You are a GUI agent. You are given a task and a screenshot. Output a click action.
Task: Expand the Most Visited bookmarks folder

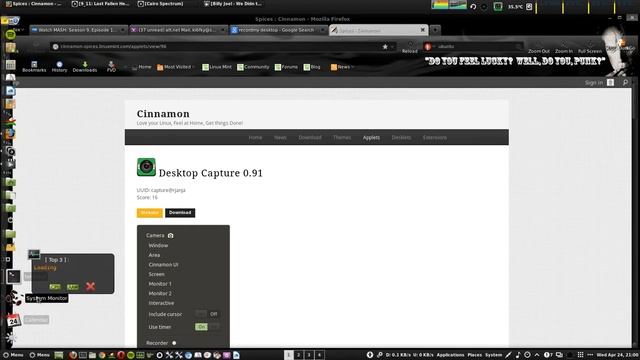click(x=176, y=67)
